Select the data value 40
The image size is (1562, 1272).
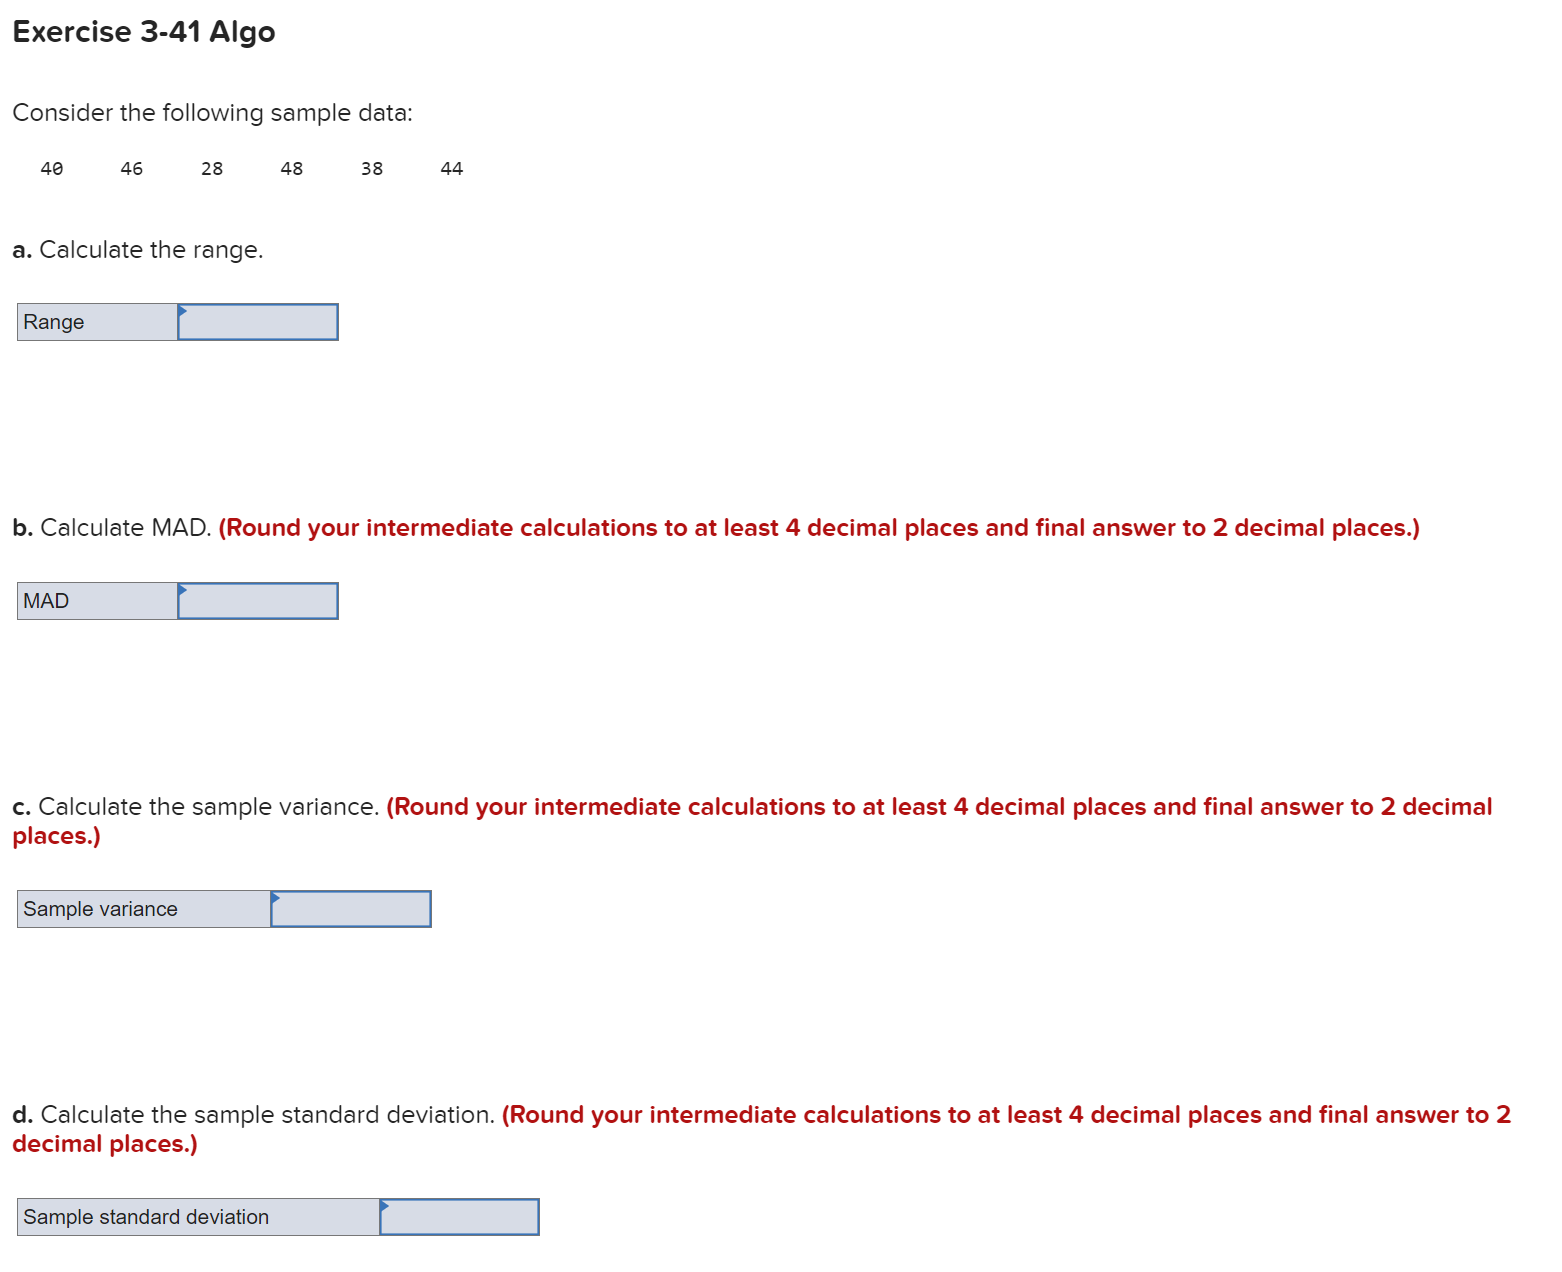pos(51,168)
